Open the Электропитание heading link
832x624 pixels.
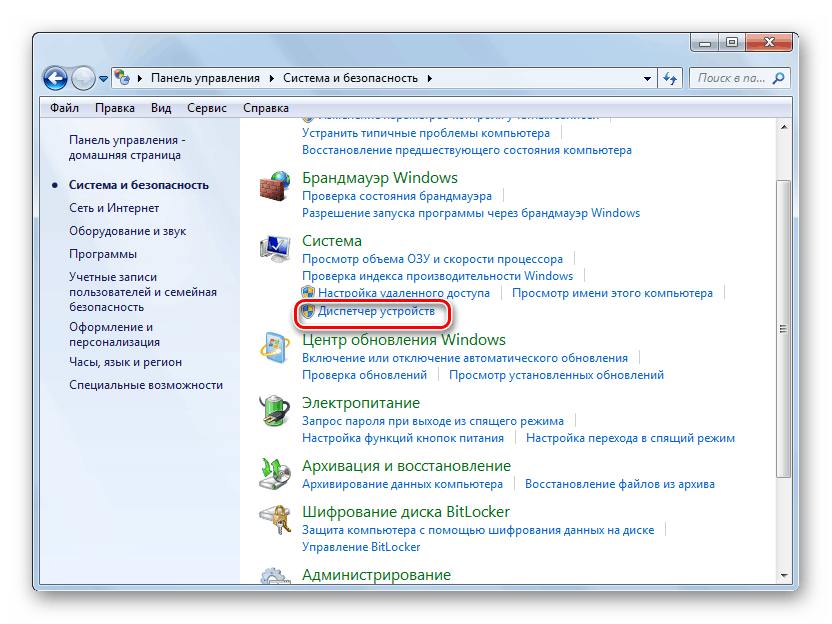point(361,403)
